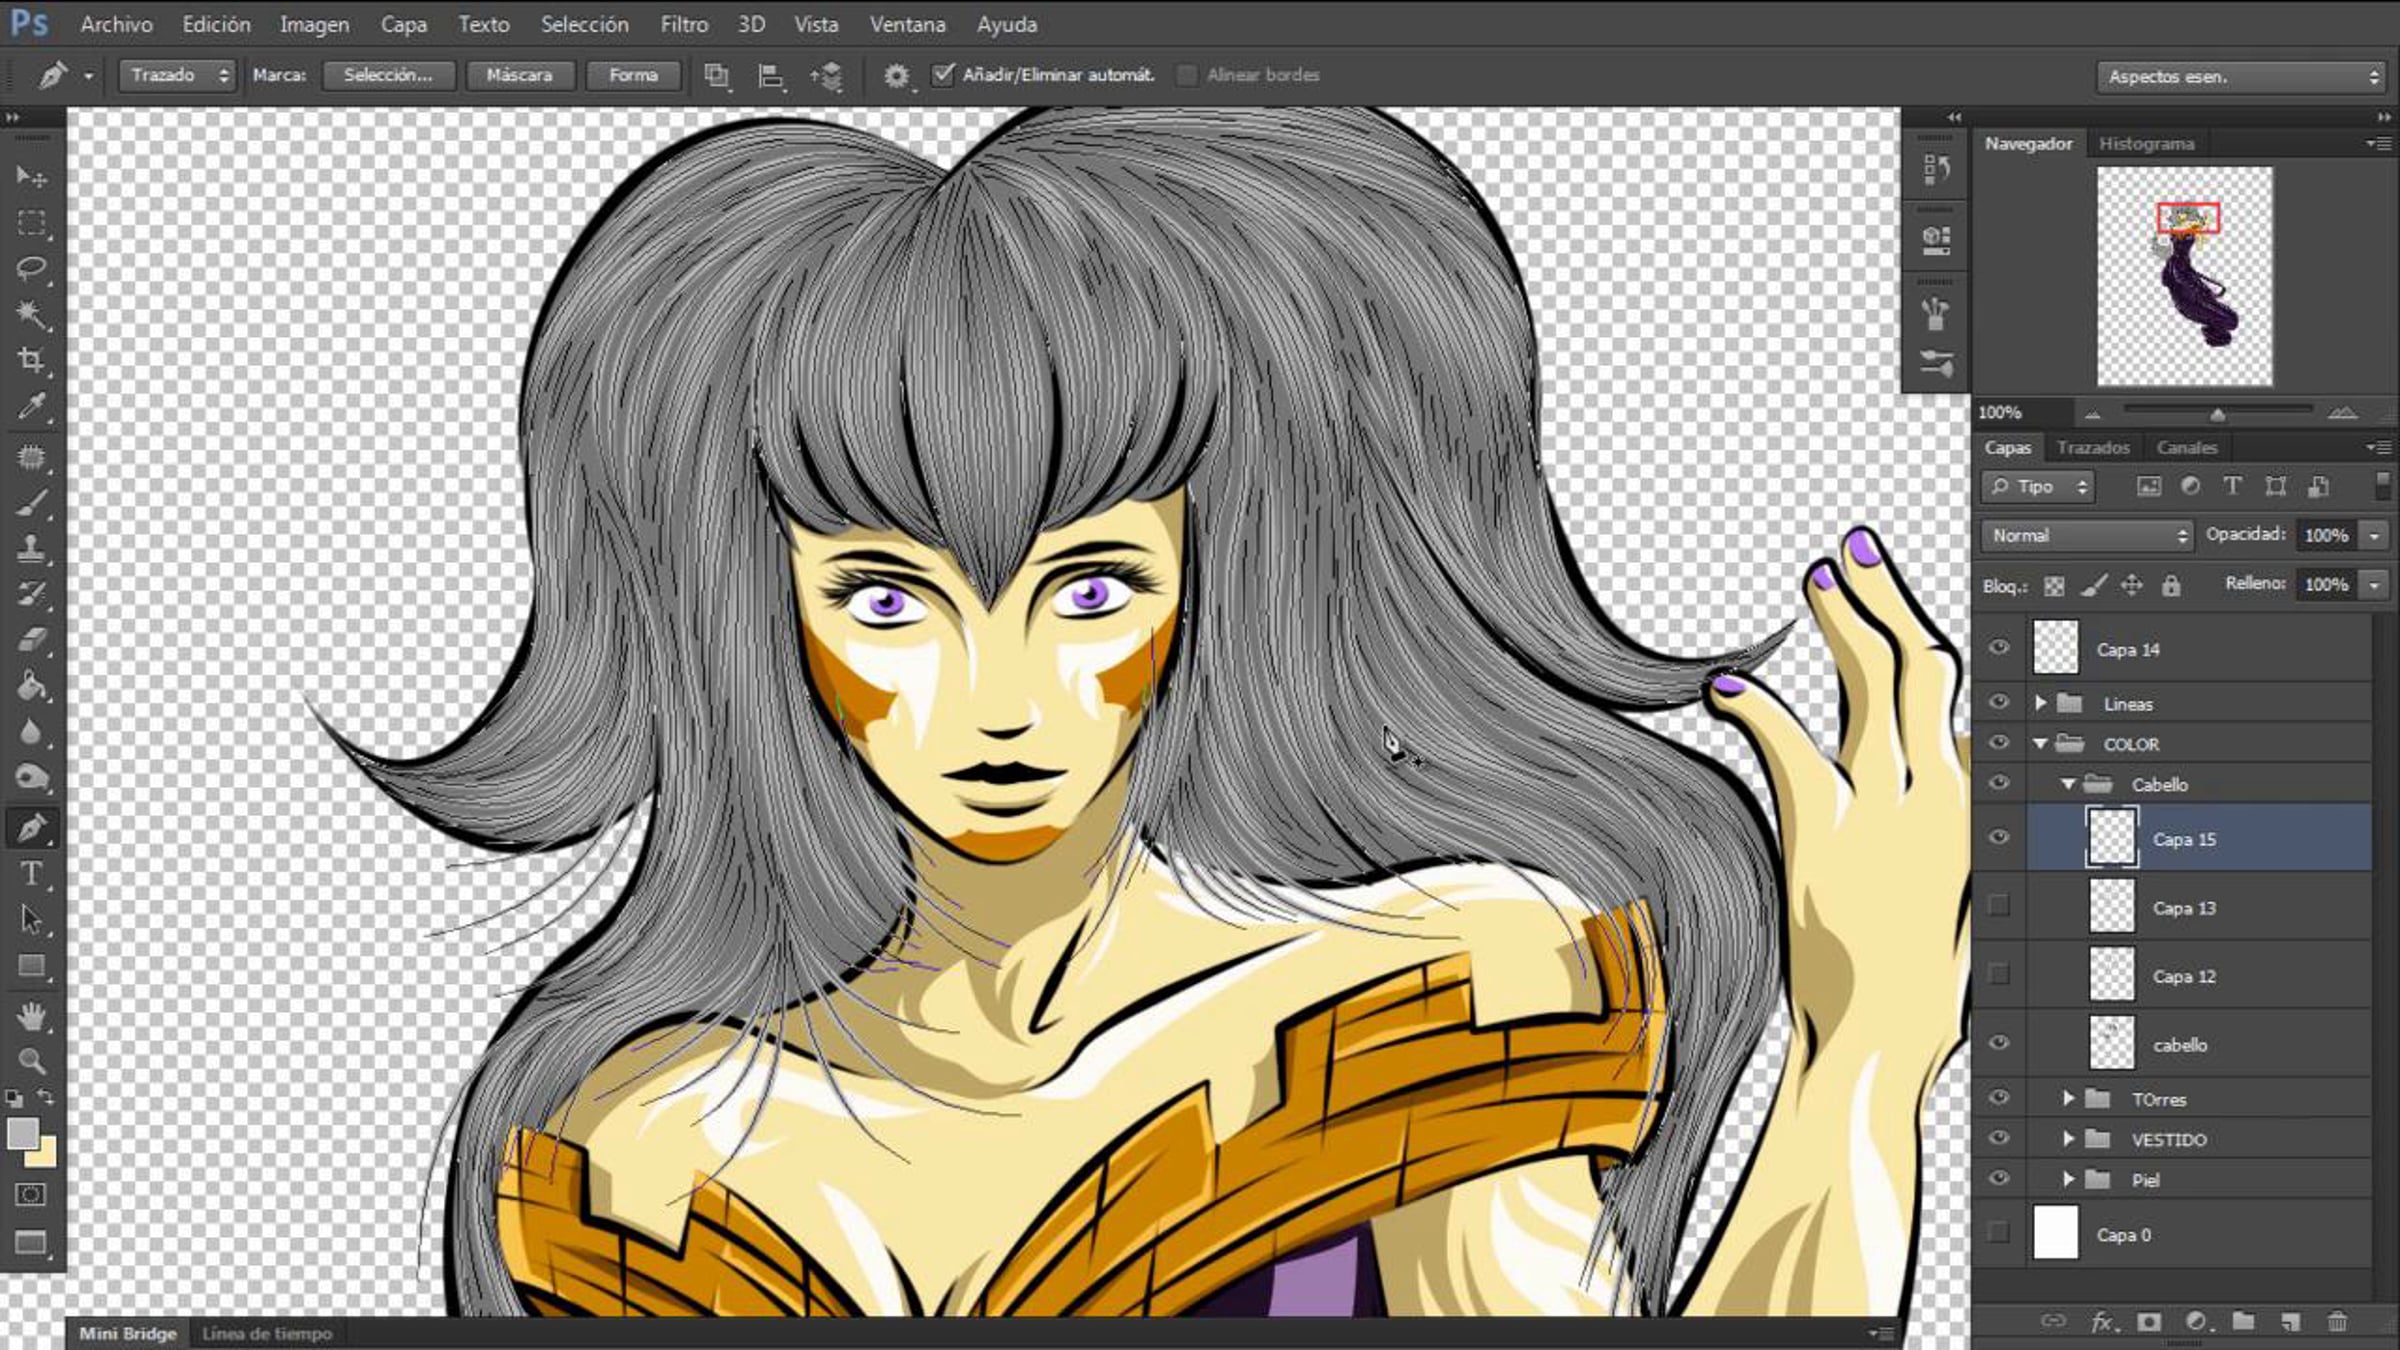Show the hidden Capa 13 layer
The image size is (2400, 1350).
pos(1998,906)
